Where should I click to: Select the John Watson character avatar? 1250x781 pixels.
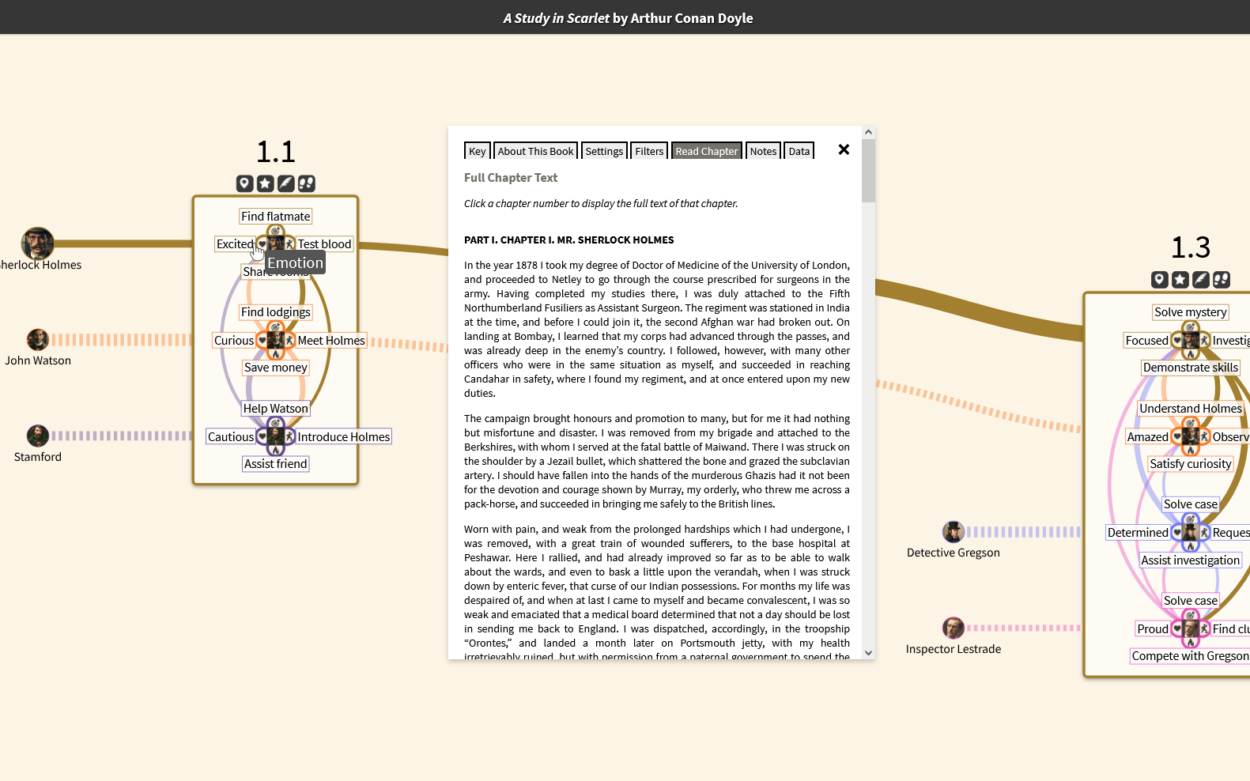pos(38,340)
